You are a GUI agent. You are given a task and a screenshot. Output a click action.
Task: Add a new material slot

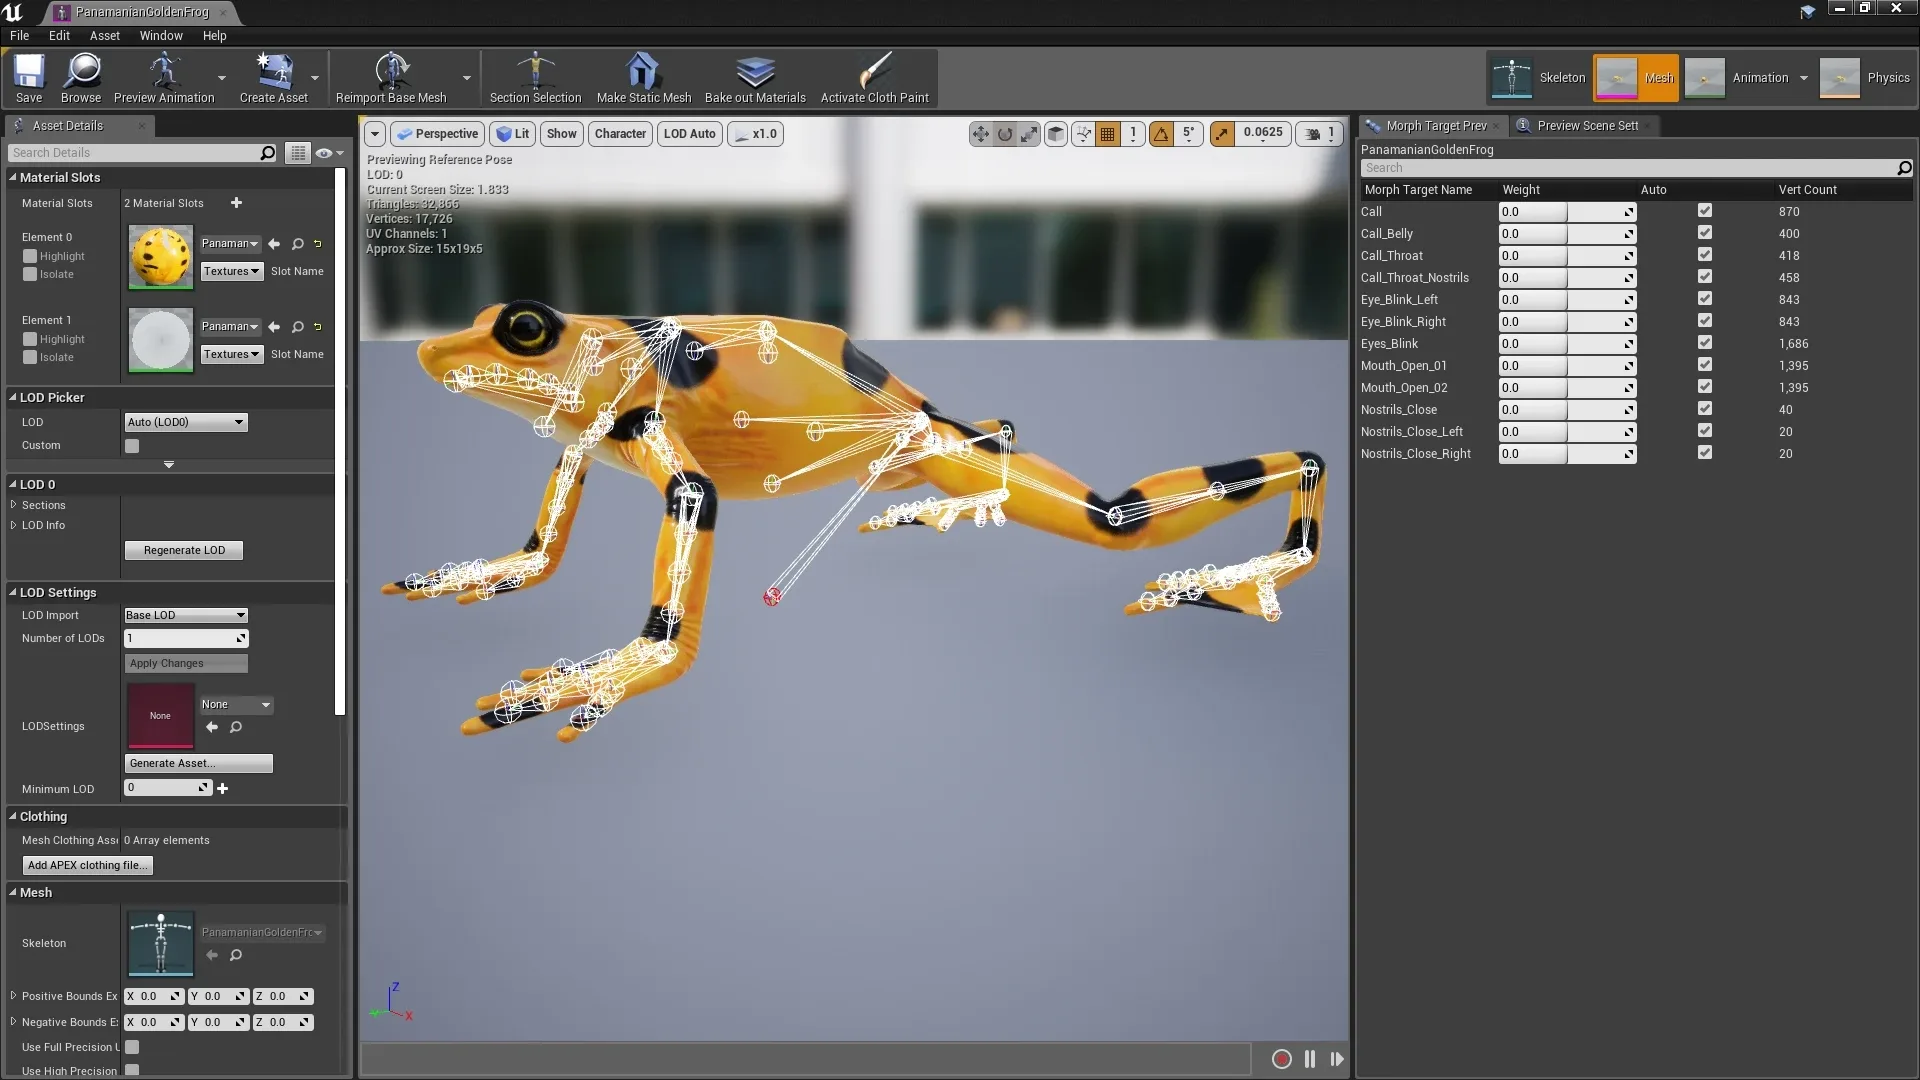point(236,203)
